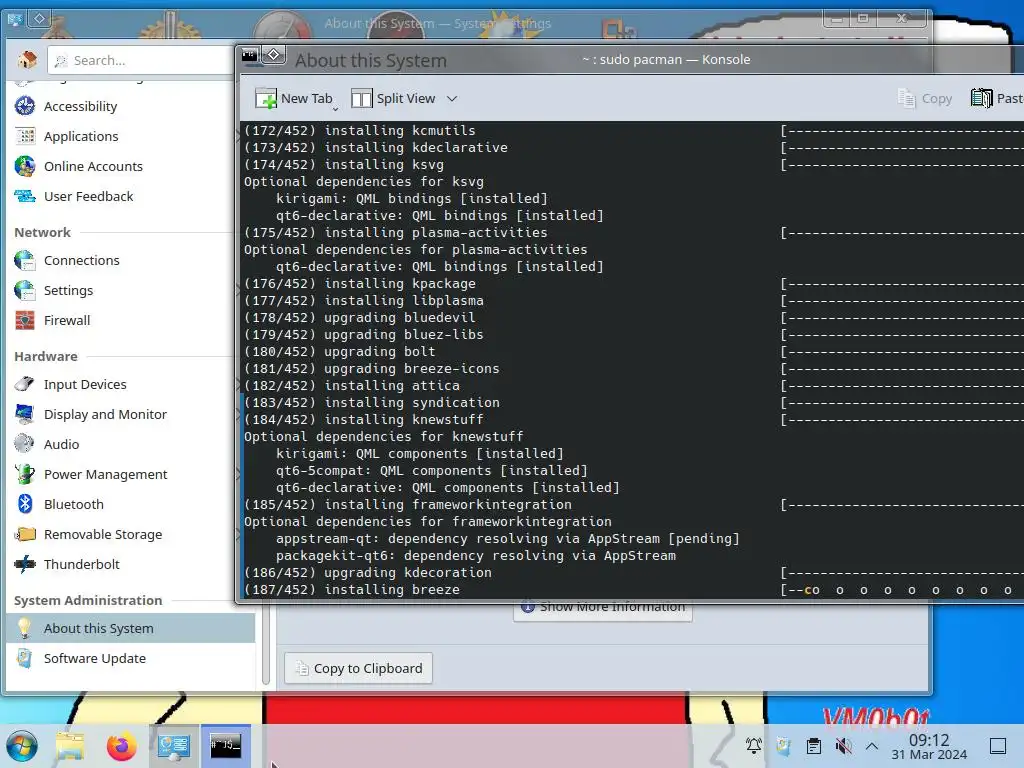Click System Settings home icon
Image resolution: width=1024 pixels, height=768 pixels.
27,60
